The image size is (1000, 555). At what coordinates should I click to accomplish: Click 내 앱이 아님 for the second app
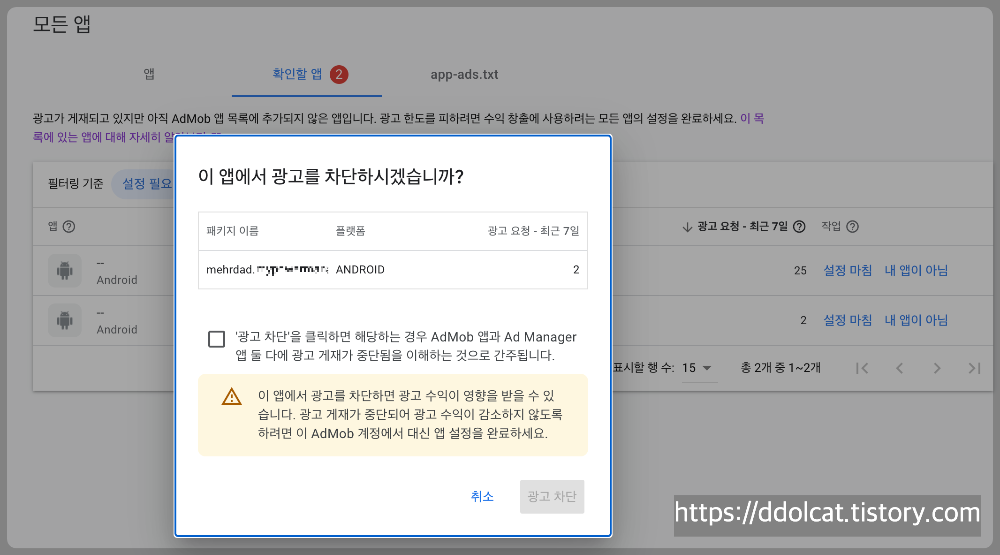[x=916, y=320]
